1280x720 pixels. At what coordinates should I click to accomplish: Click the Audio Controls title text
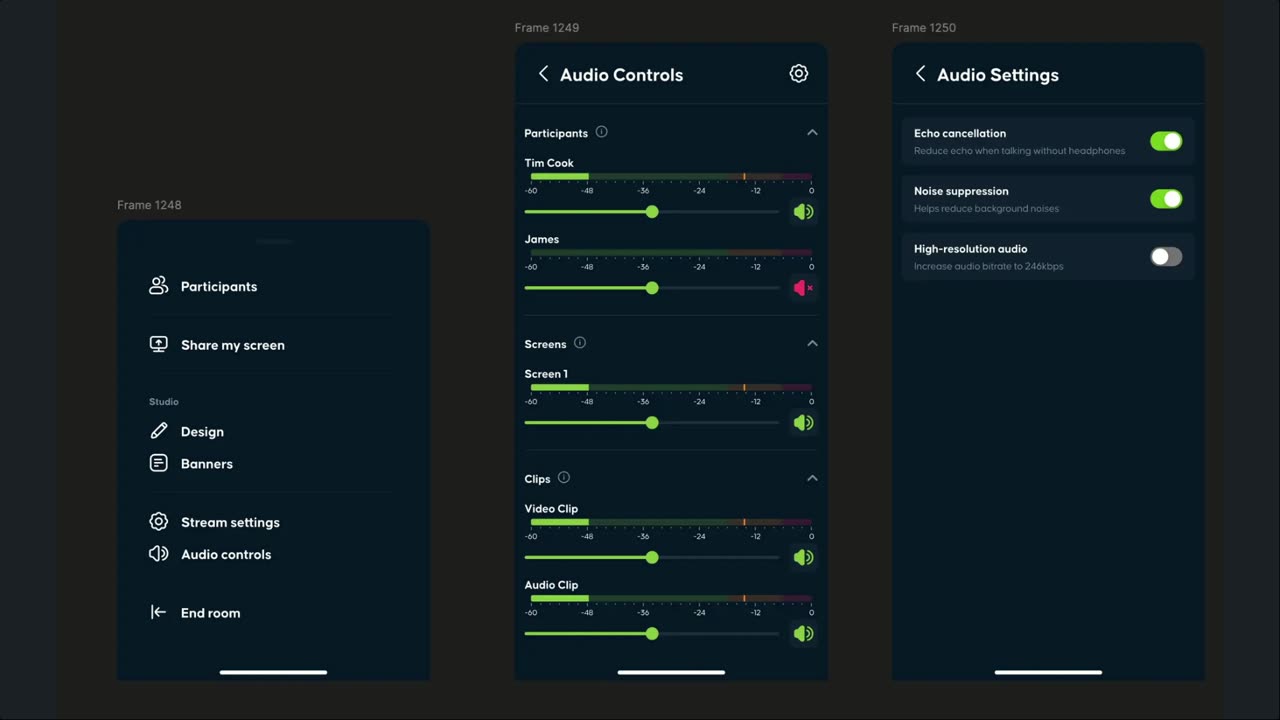621,75
